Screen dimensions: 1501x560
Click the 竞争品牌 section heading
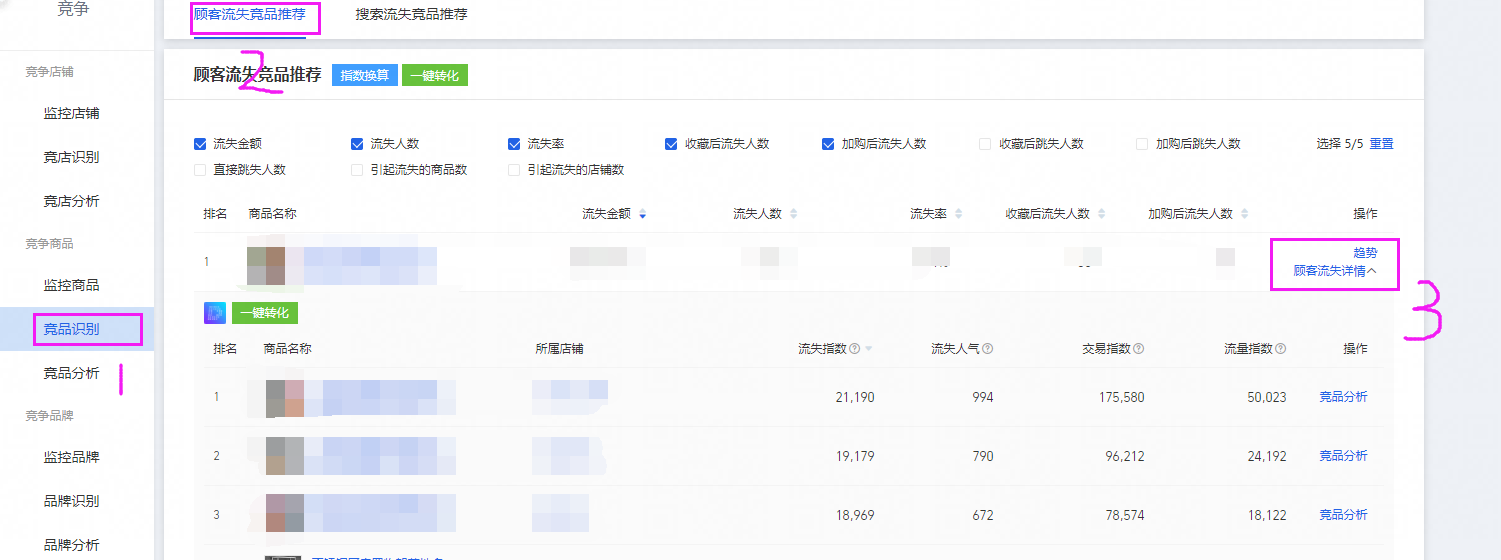pyautogui.click(x=50, y=415)
